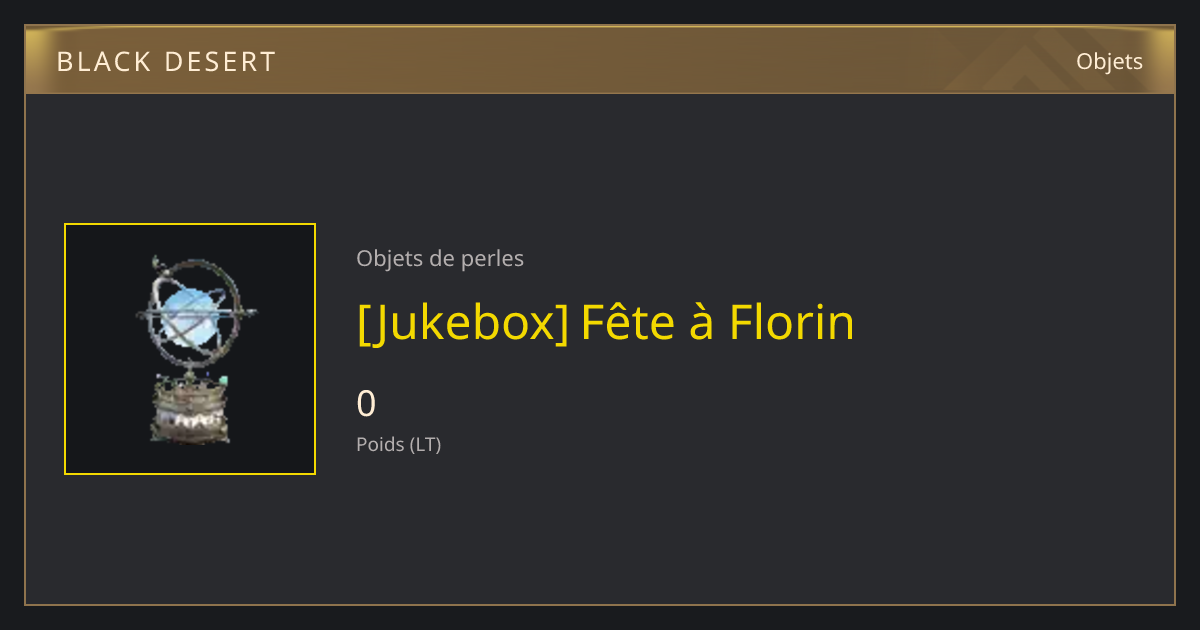
Task: Click the jukebox armillary sphere item icon
Action: tap(190, 349)
